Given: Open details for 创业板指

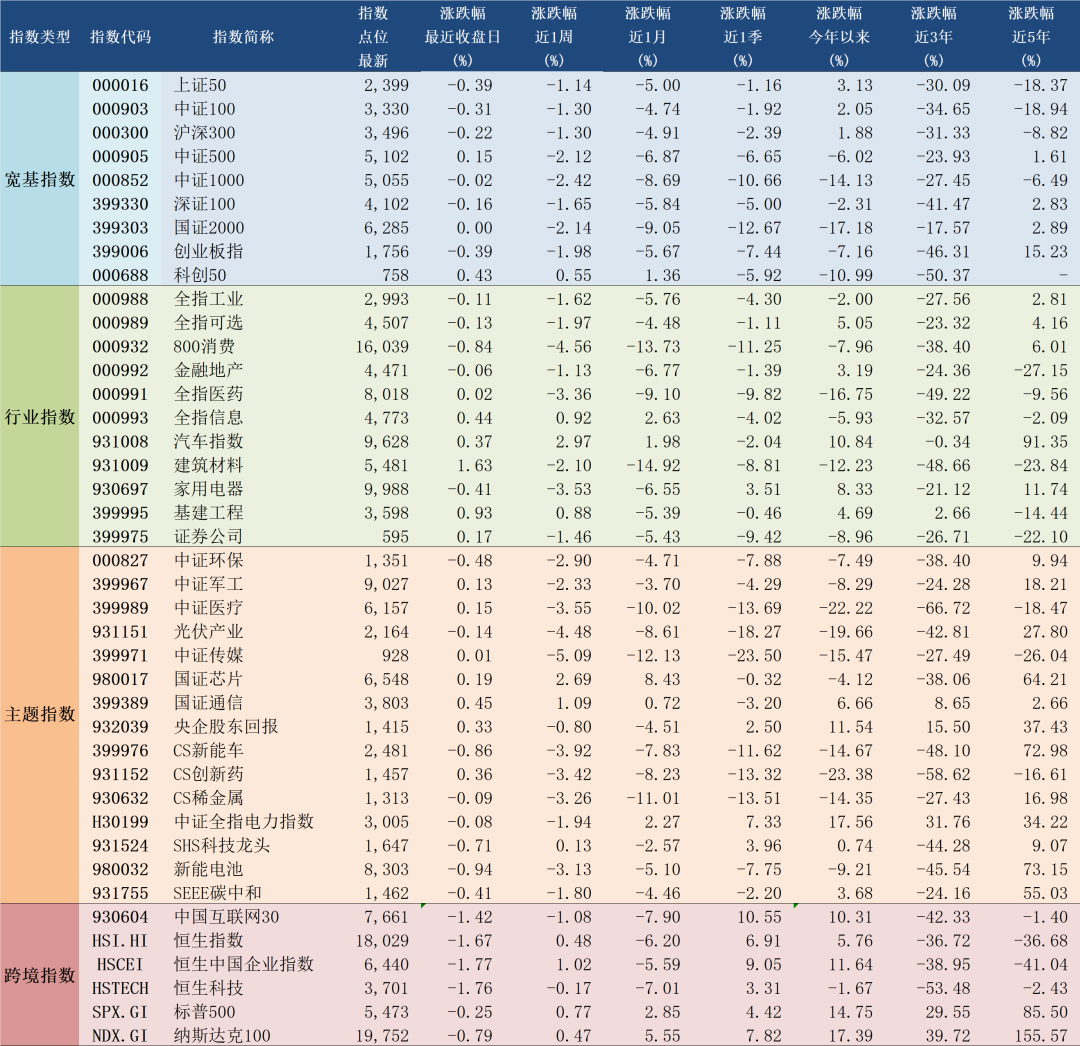Looking at the screenshot, I should [x=210, y=250].
